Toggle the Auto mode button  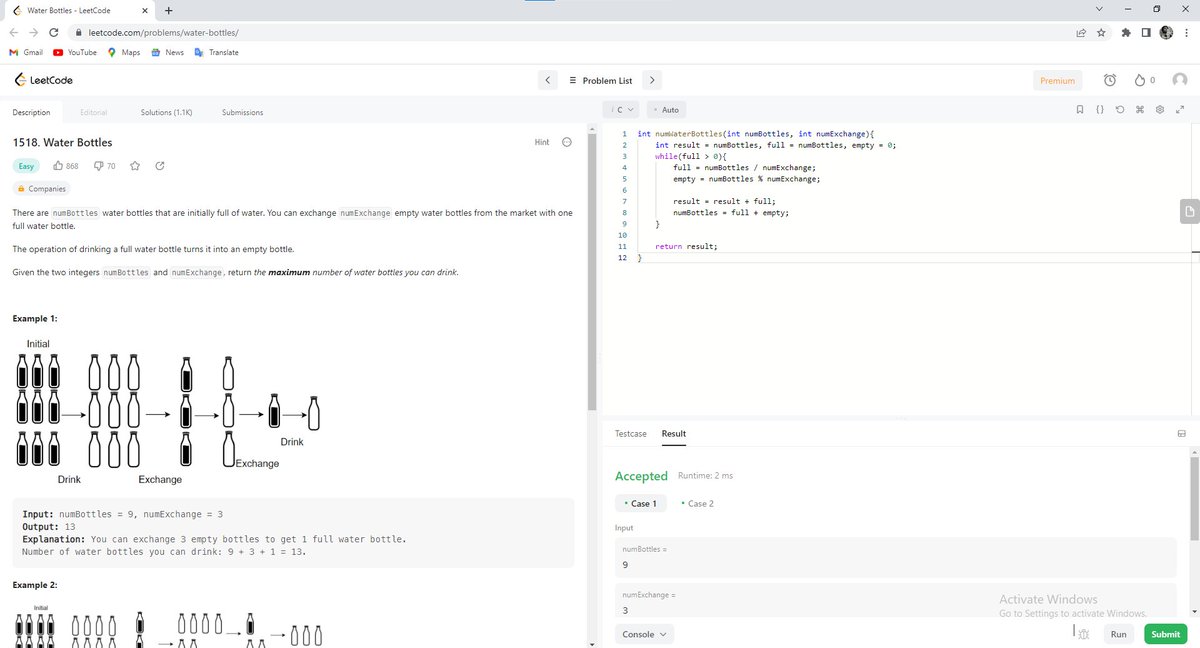point(666,109)
